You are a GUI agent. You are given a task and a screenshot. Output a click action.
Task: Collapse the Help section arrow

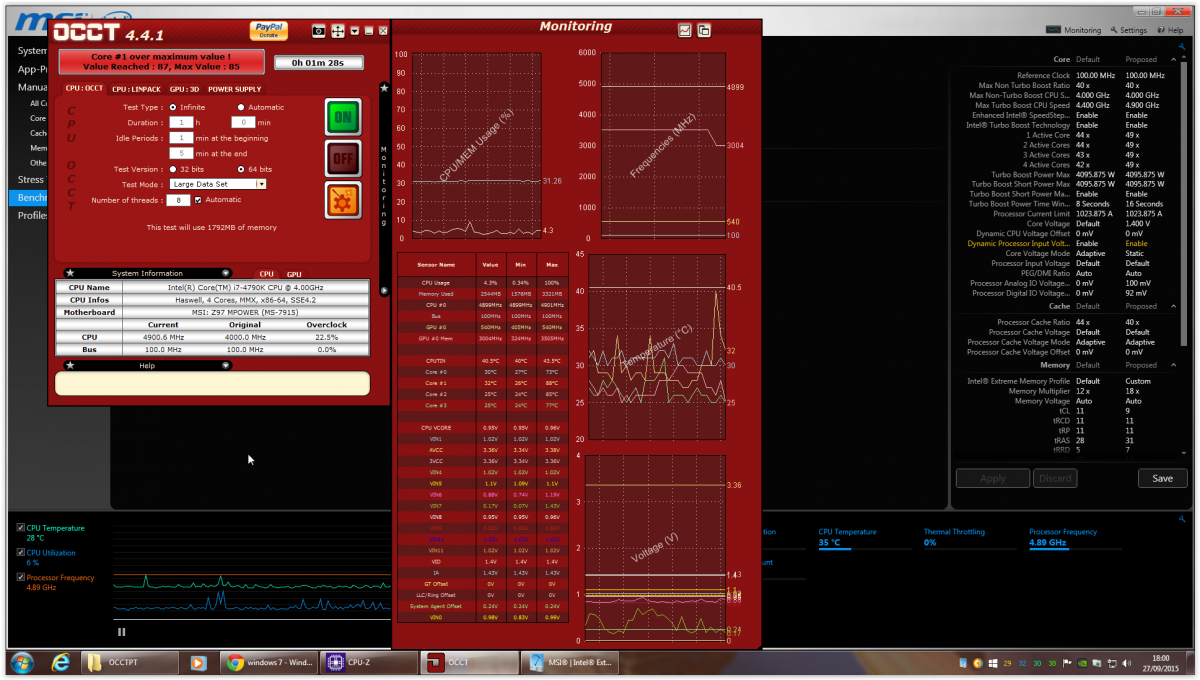pyautogui.click(x=226, y=365)
